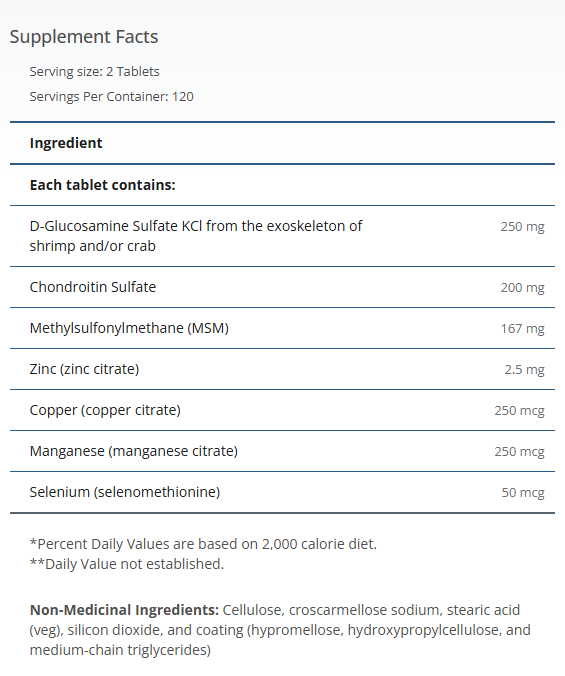Click Servings Per Container: 120 line
Viewport: 565px width, 676px height.
tap(111, 97)
